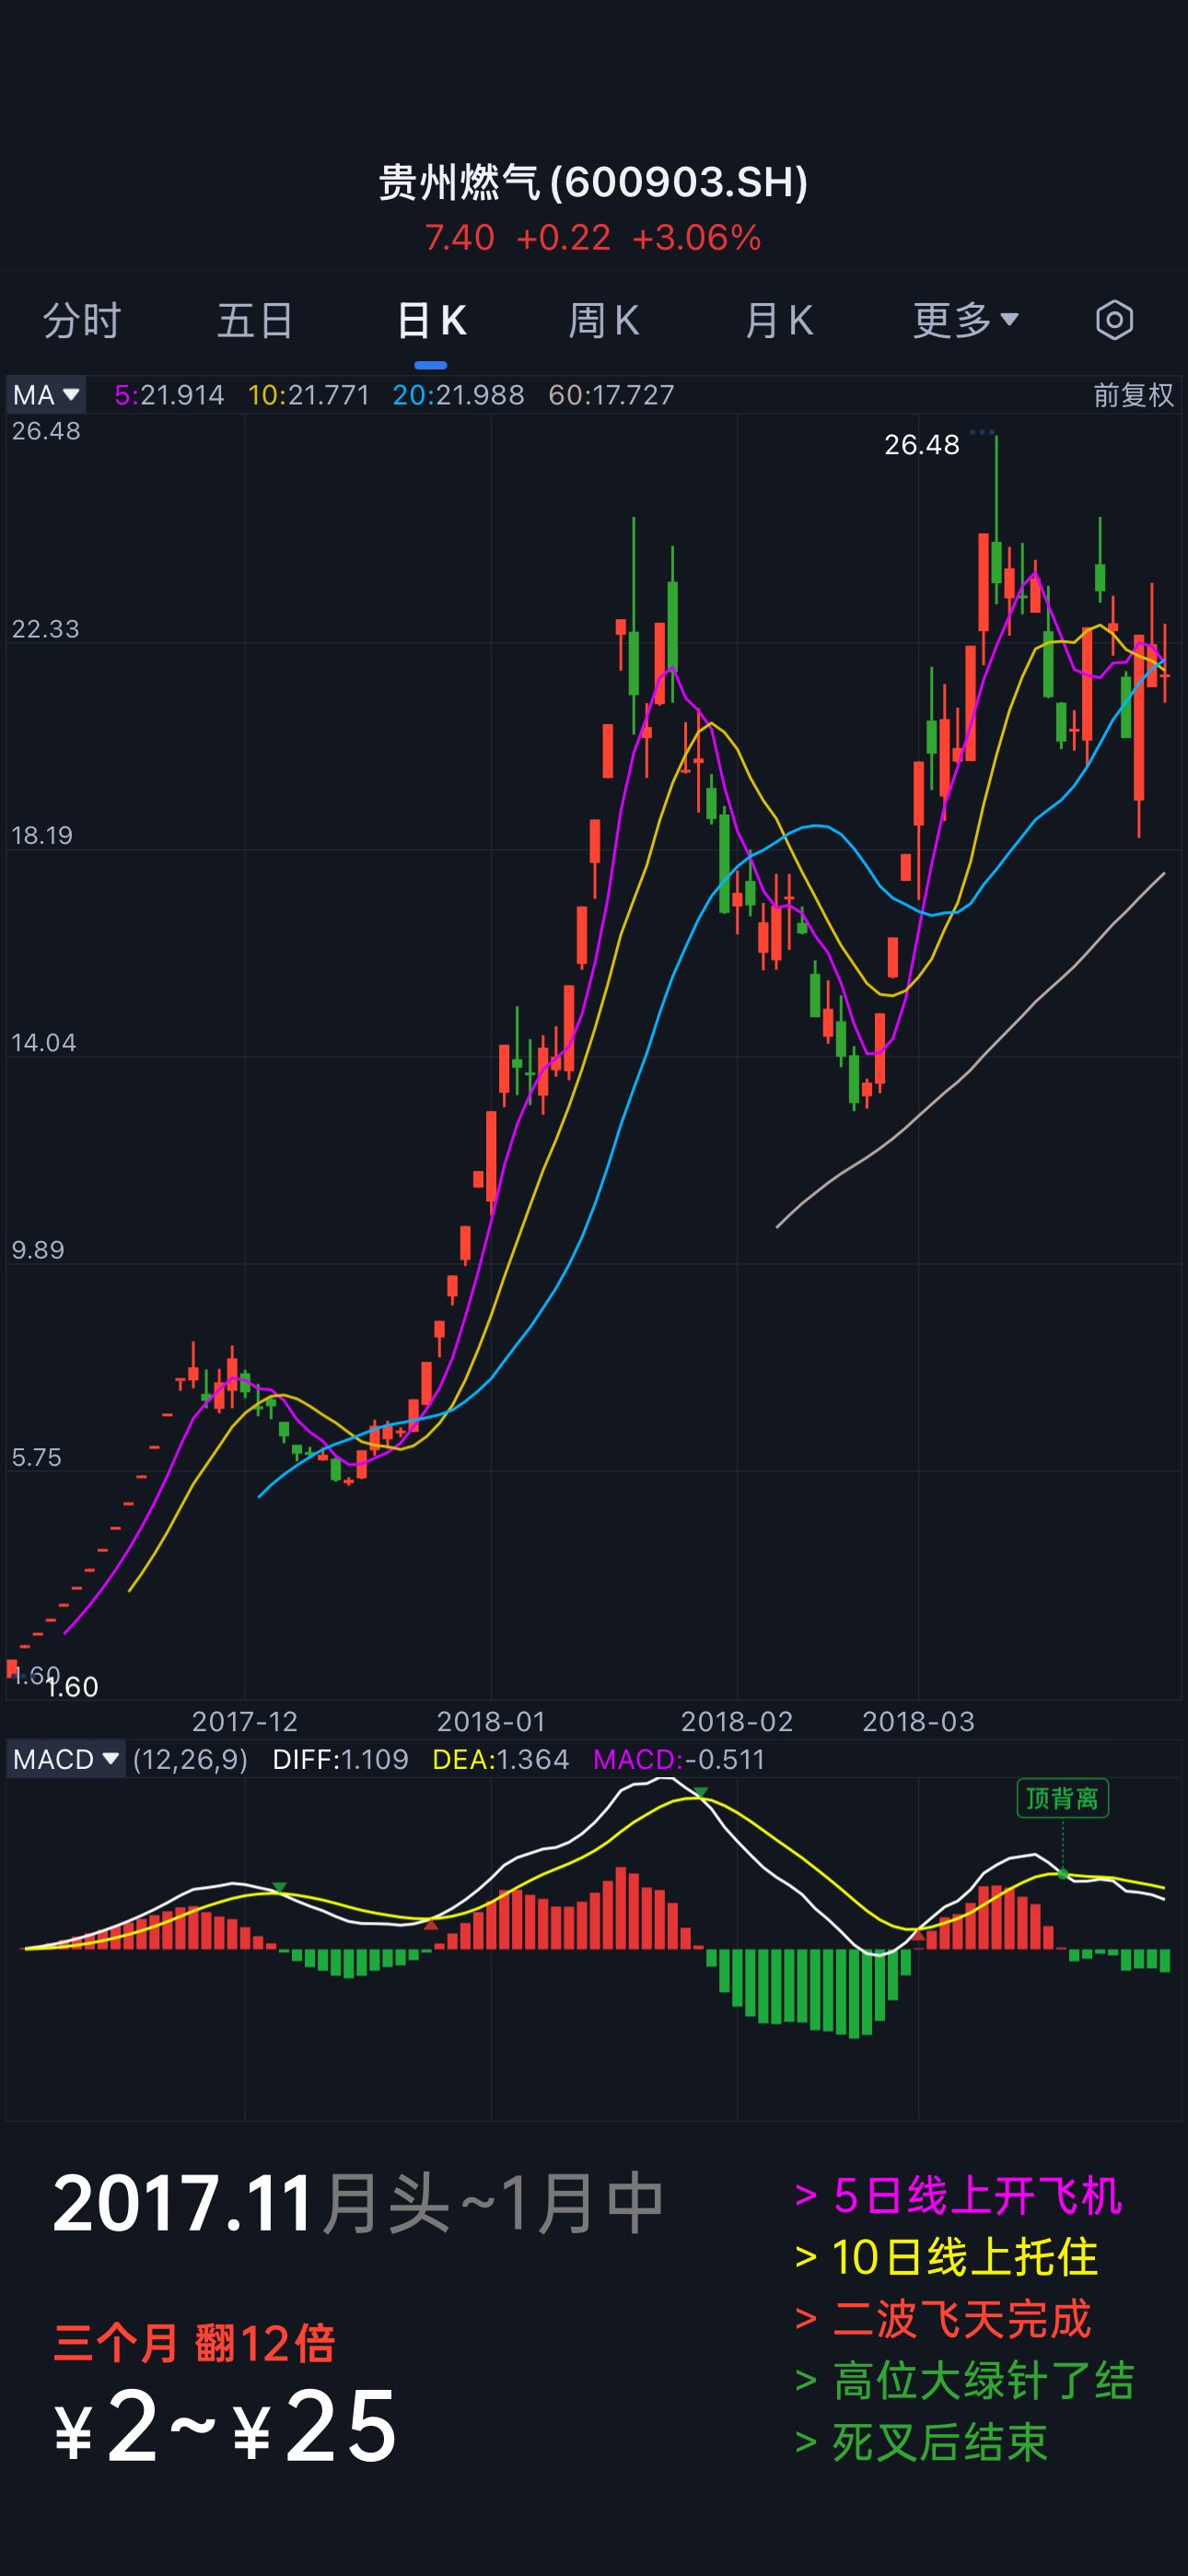Tap the MA5 value 21.914 legend

[x=169, y=395]
